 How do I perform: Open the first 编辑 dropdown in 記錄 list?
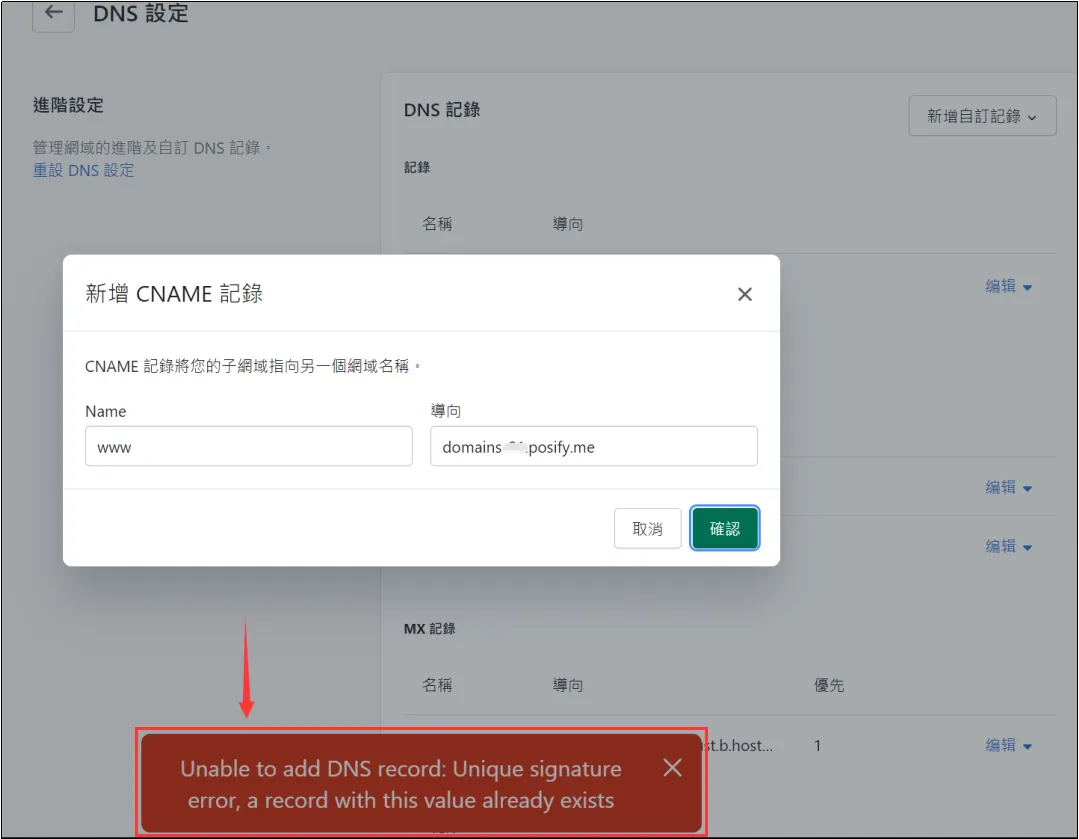pyautogui.click(x=1008, y=286)
